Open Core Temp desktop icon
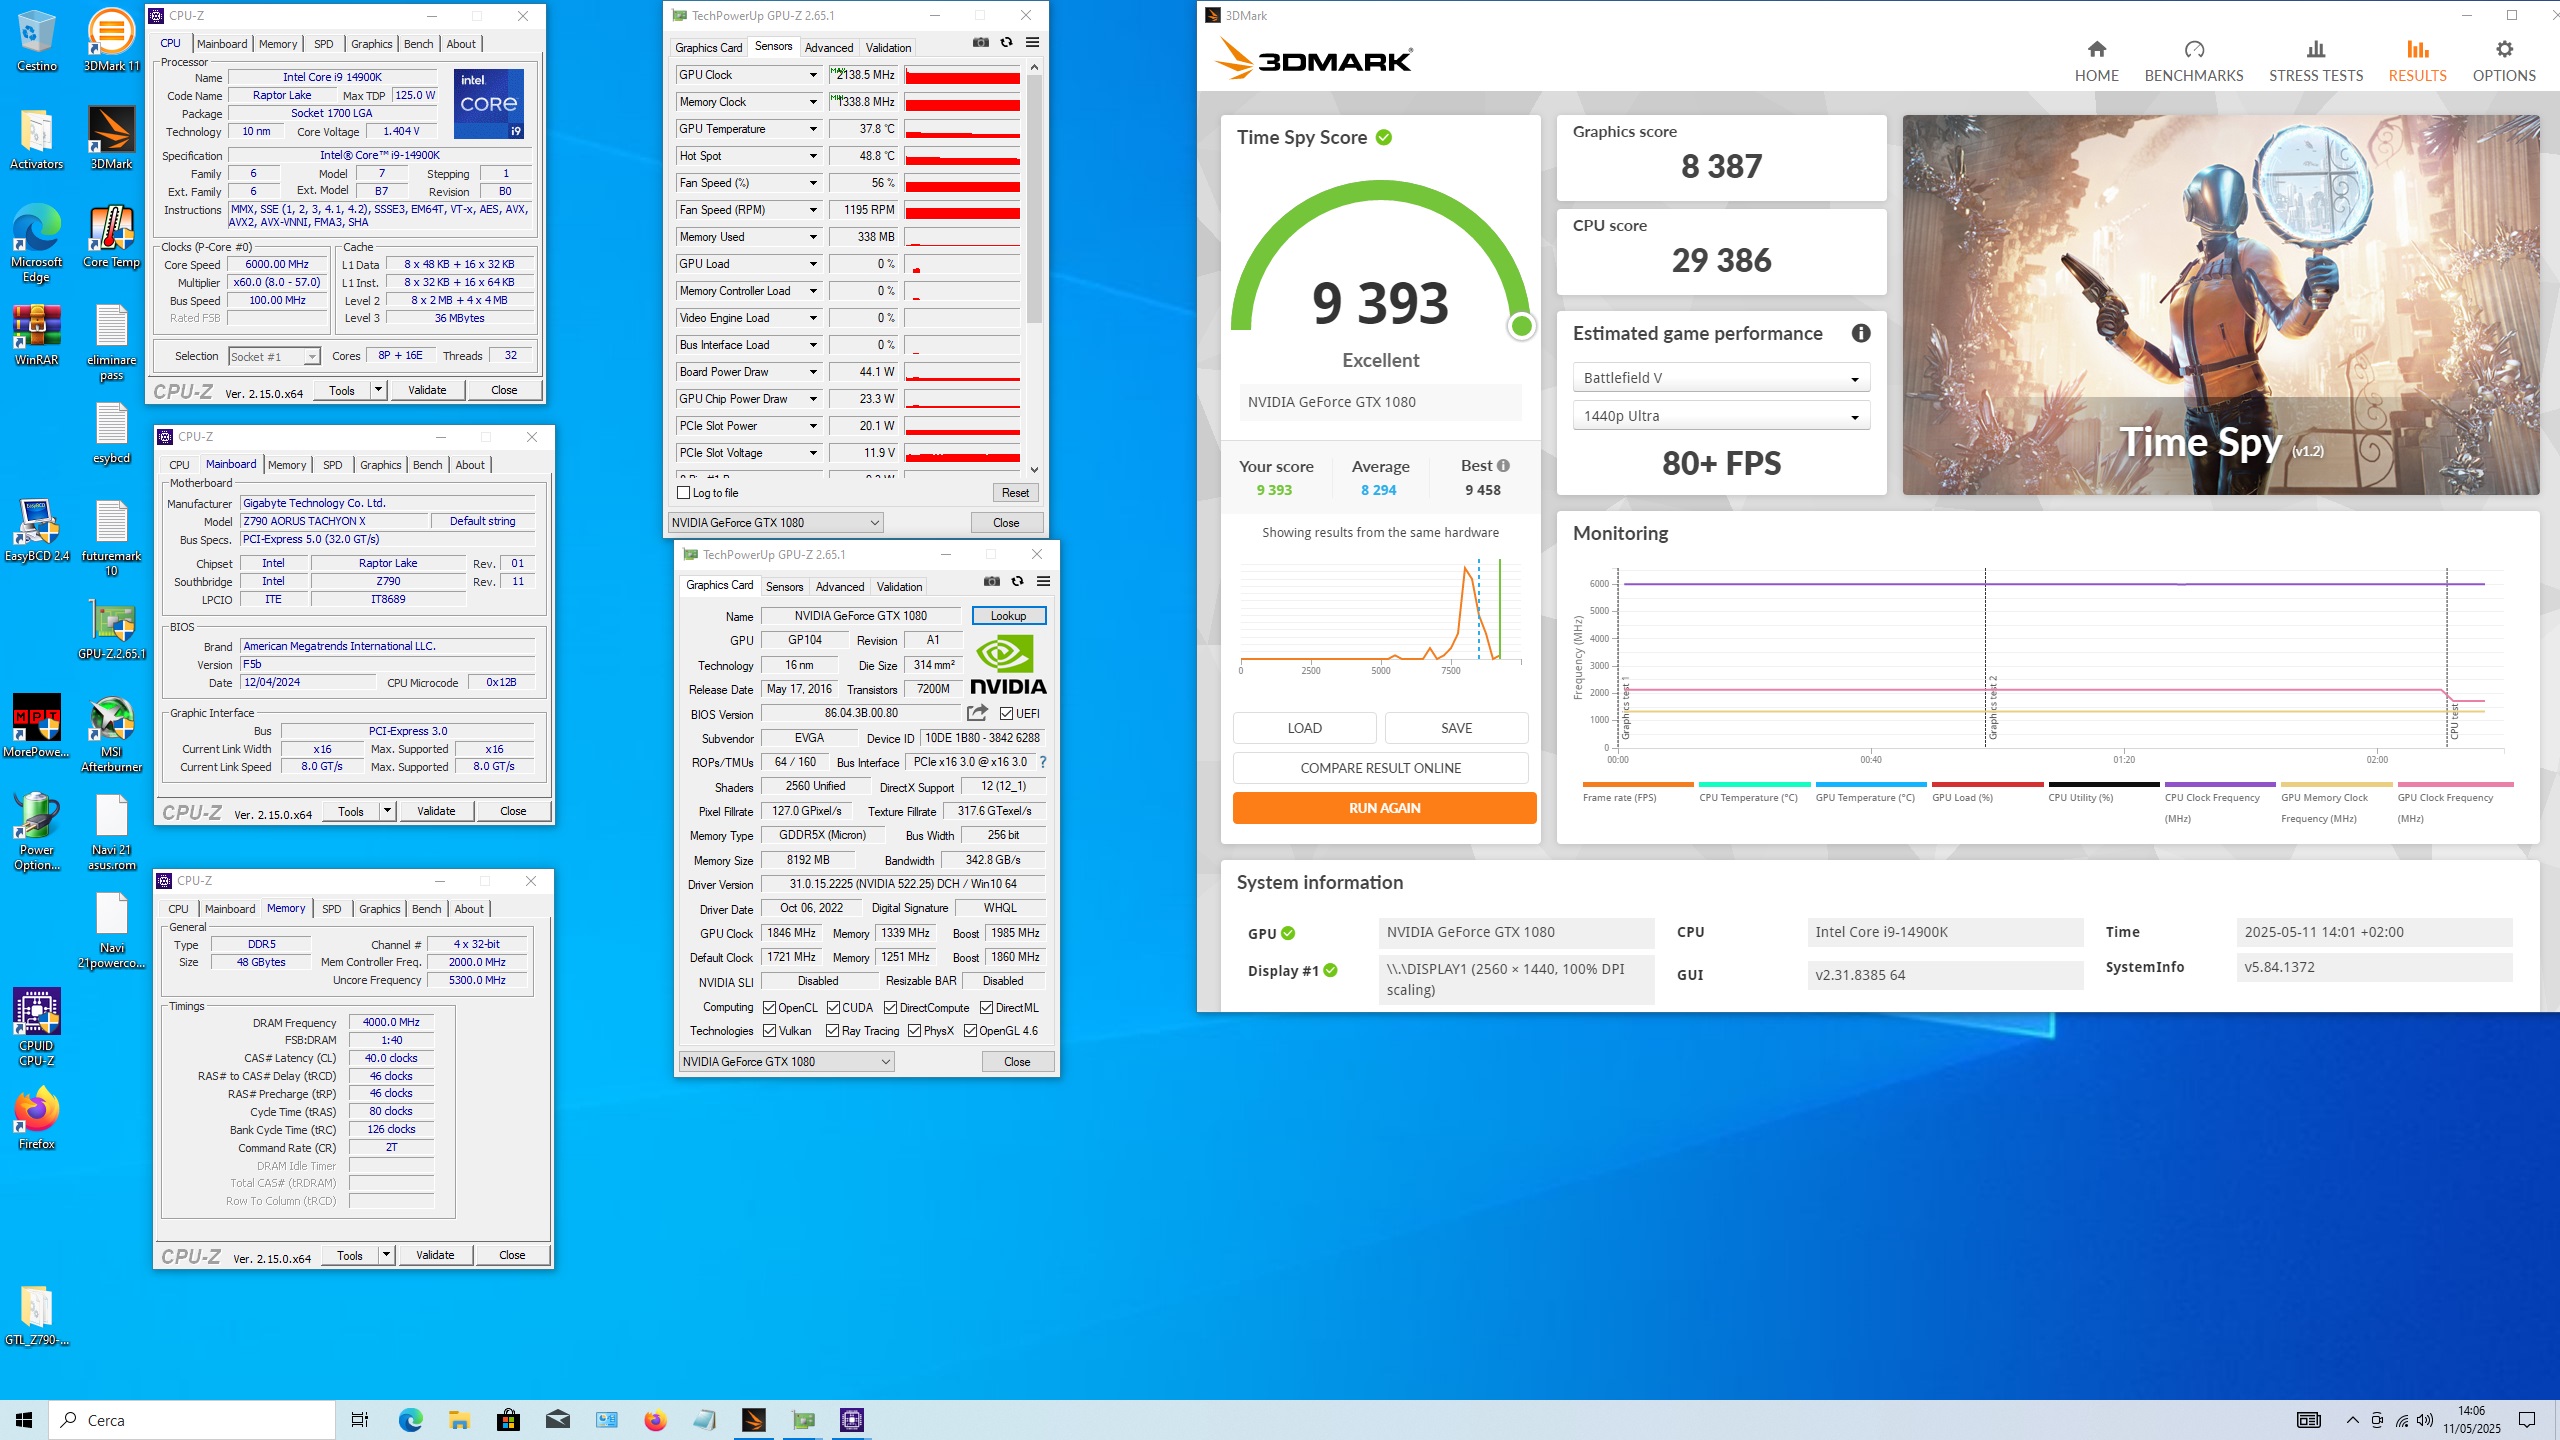 (111, 237)
